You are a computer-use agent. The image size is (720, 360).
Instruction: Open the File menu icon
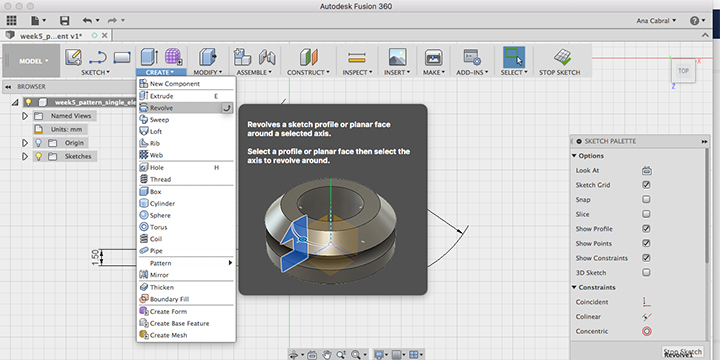pyautogui.click(x=39, y=21)
